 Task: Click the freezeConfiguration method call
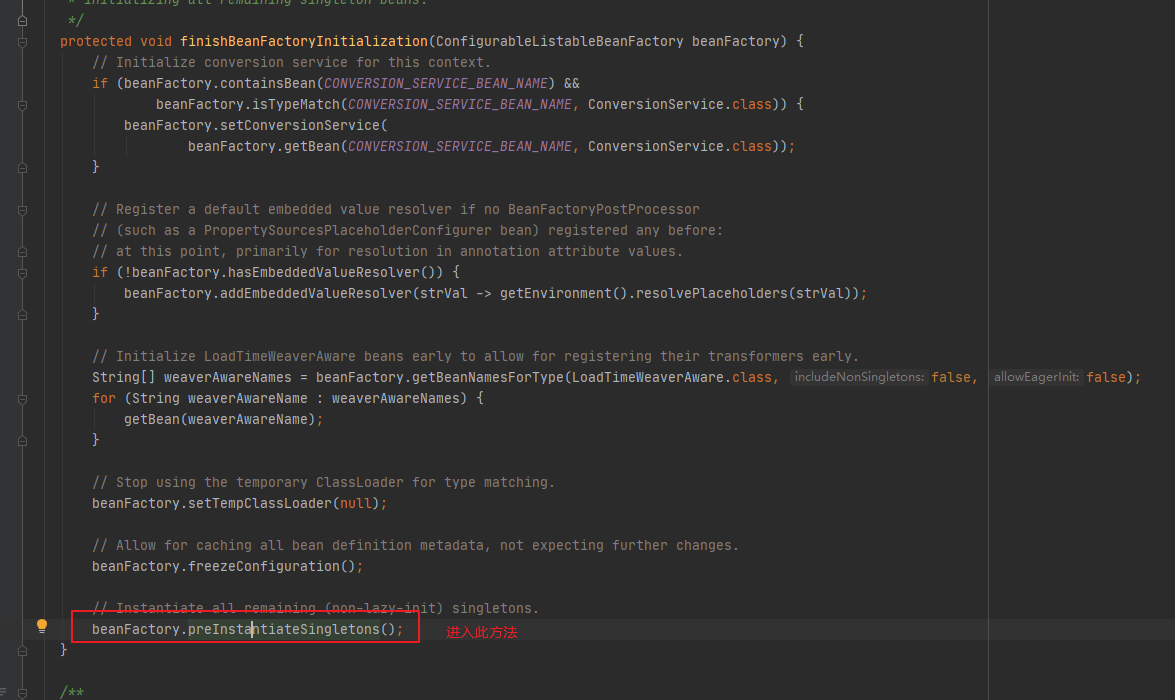pyautogui.click(x=264, y=566)
